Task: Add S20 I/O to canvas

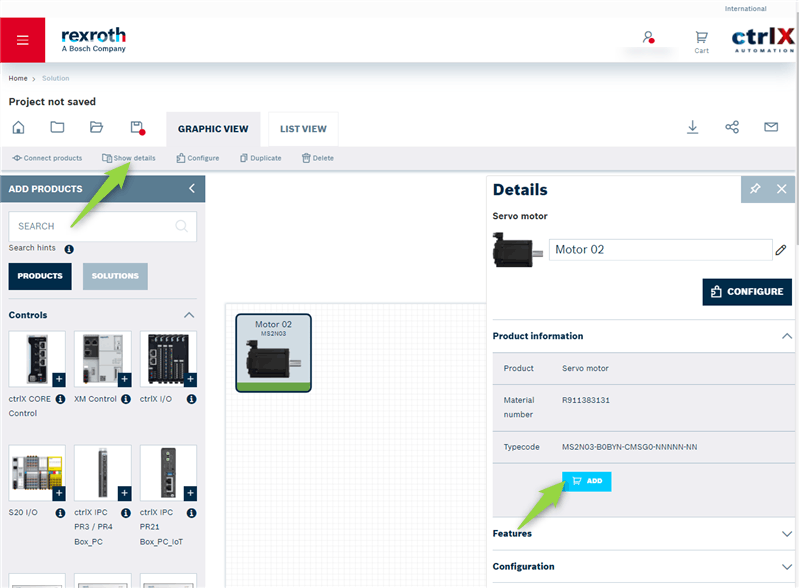Action: point(59,493)
